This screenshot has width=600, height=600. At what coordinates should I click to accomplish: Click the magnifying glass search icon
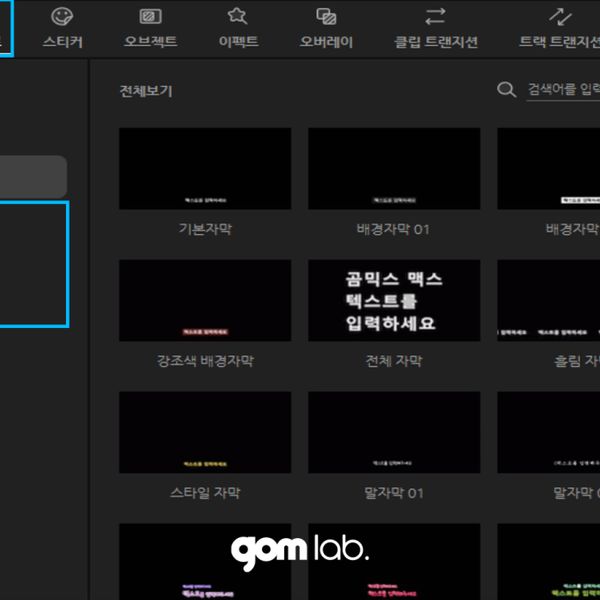click(507, 90)
